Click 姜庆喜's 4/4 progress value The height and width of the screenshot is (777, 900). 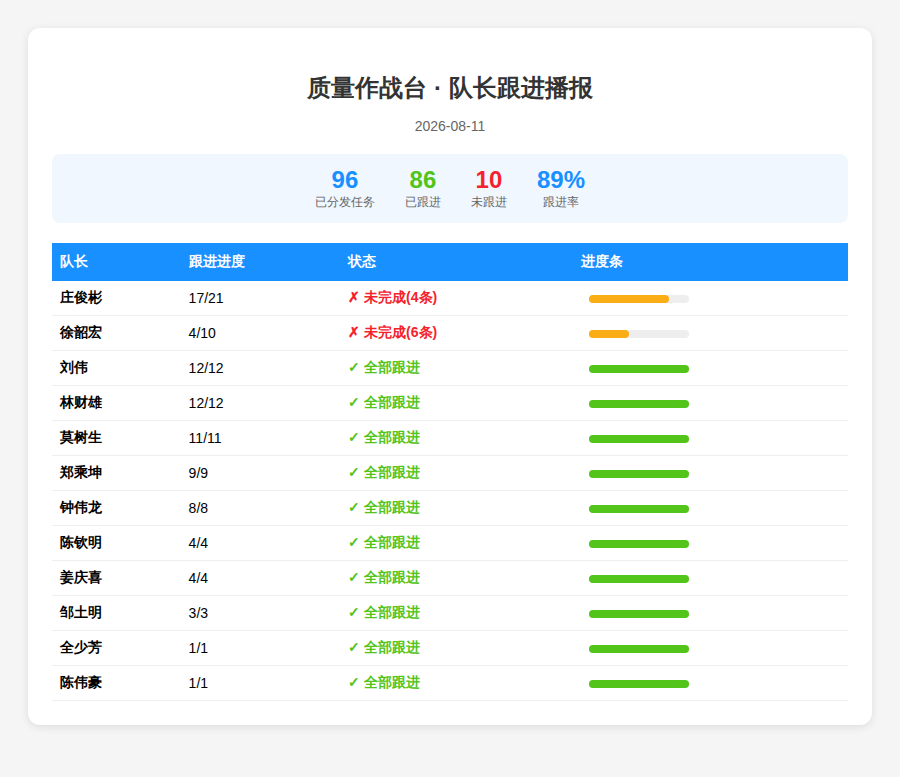(198, 578)
